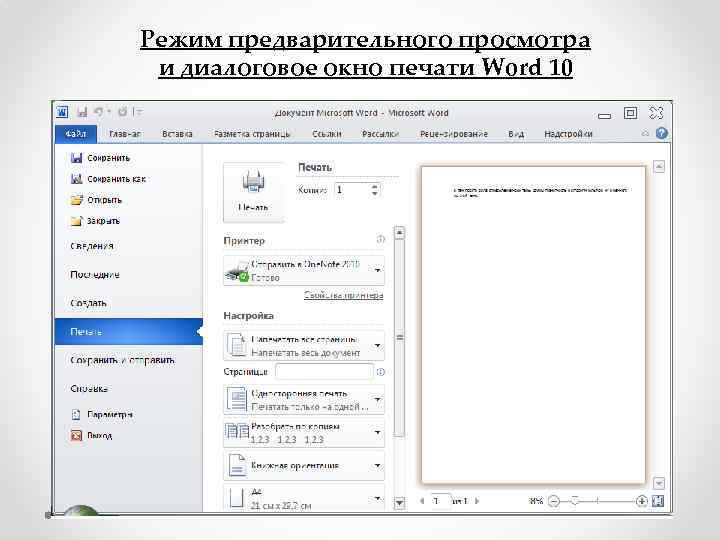
Task: Select the Печать section in sidebar
Action: point(129,332)
